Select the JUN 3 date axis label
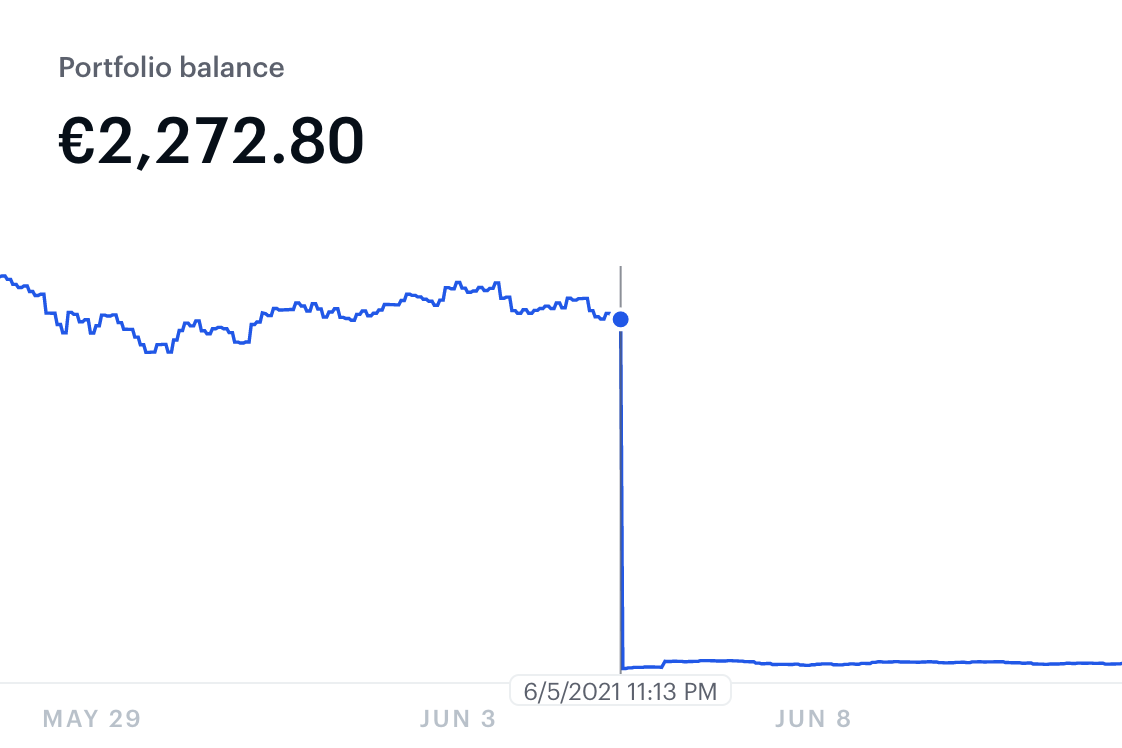This screenshot has height=748, width=1122. point(459,718)
